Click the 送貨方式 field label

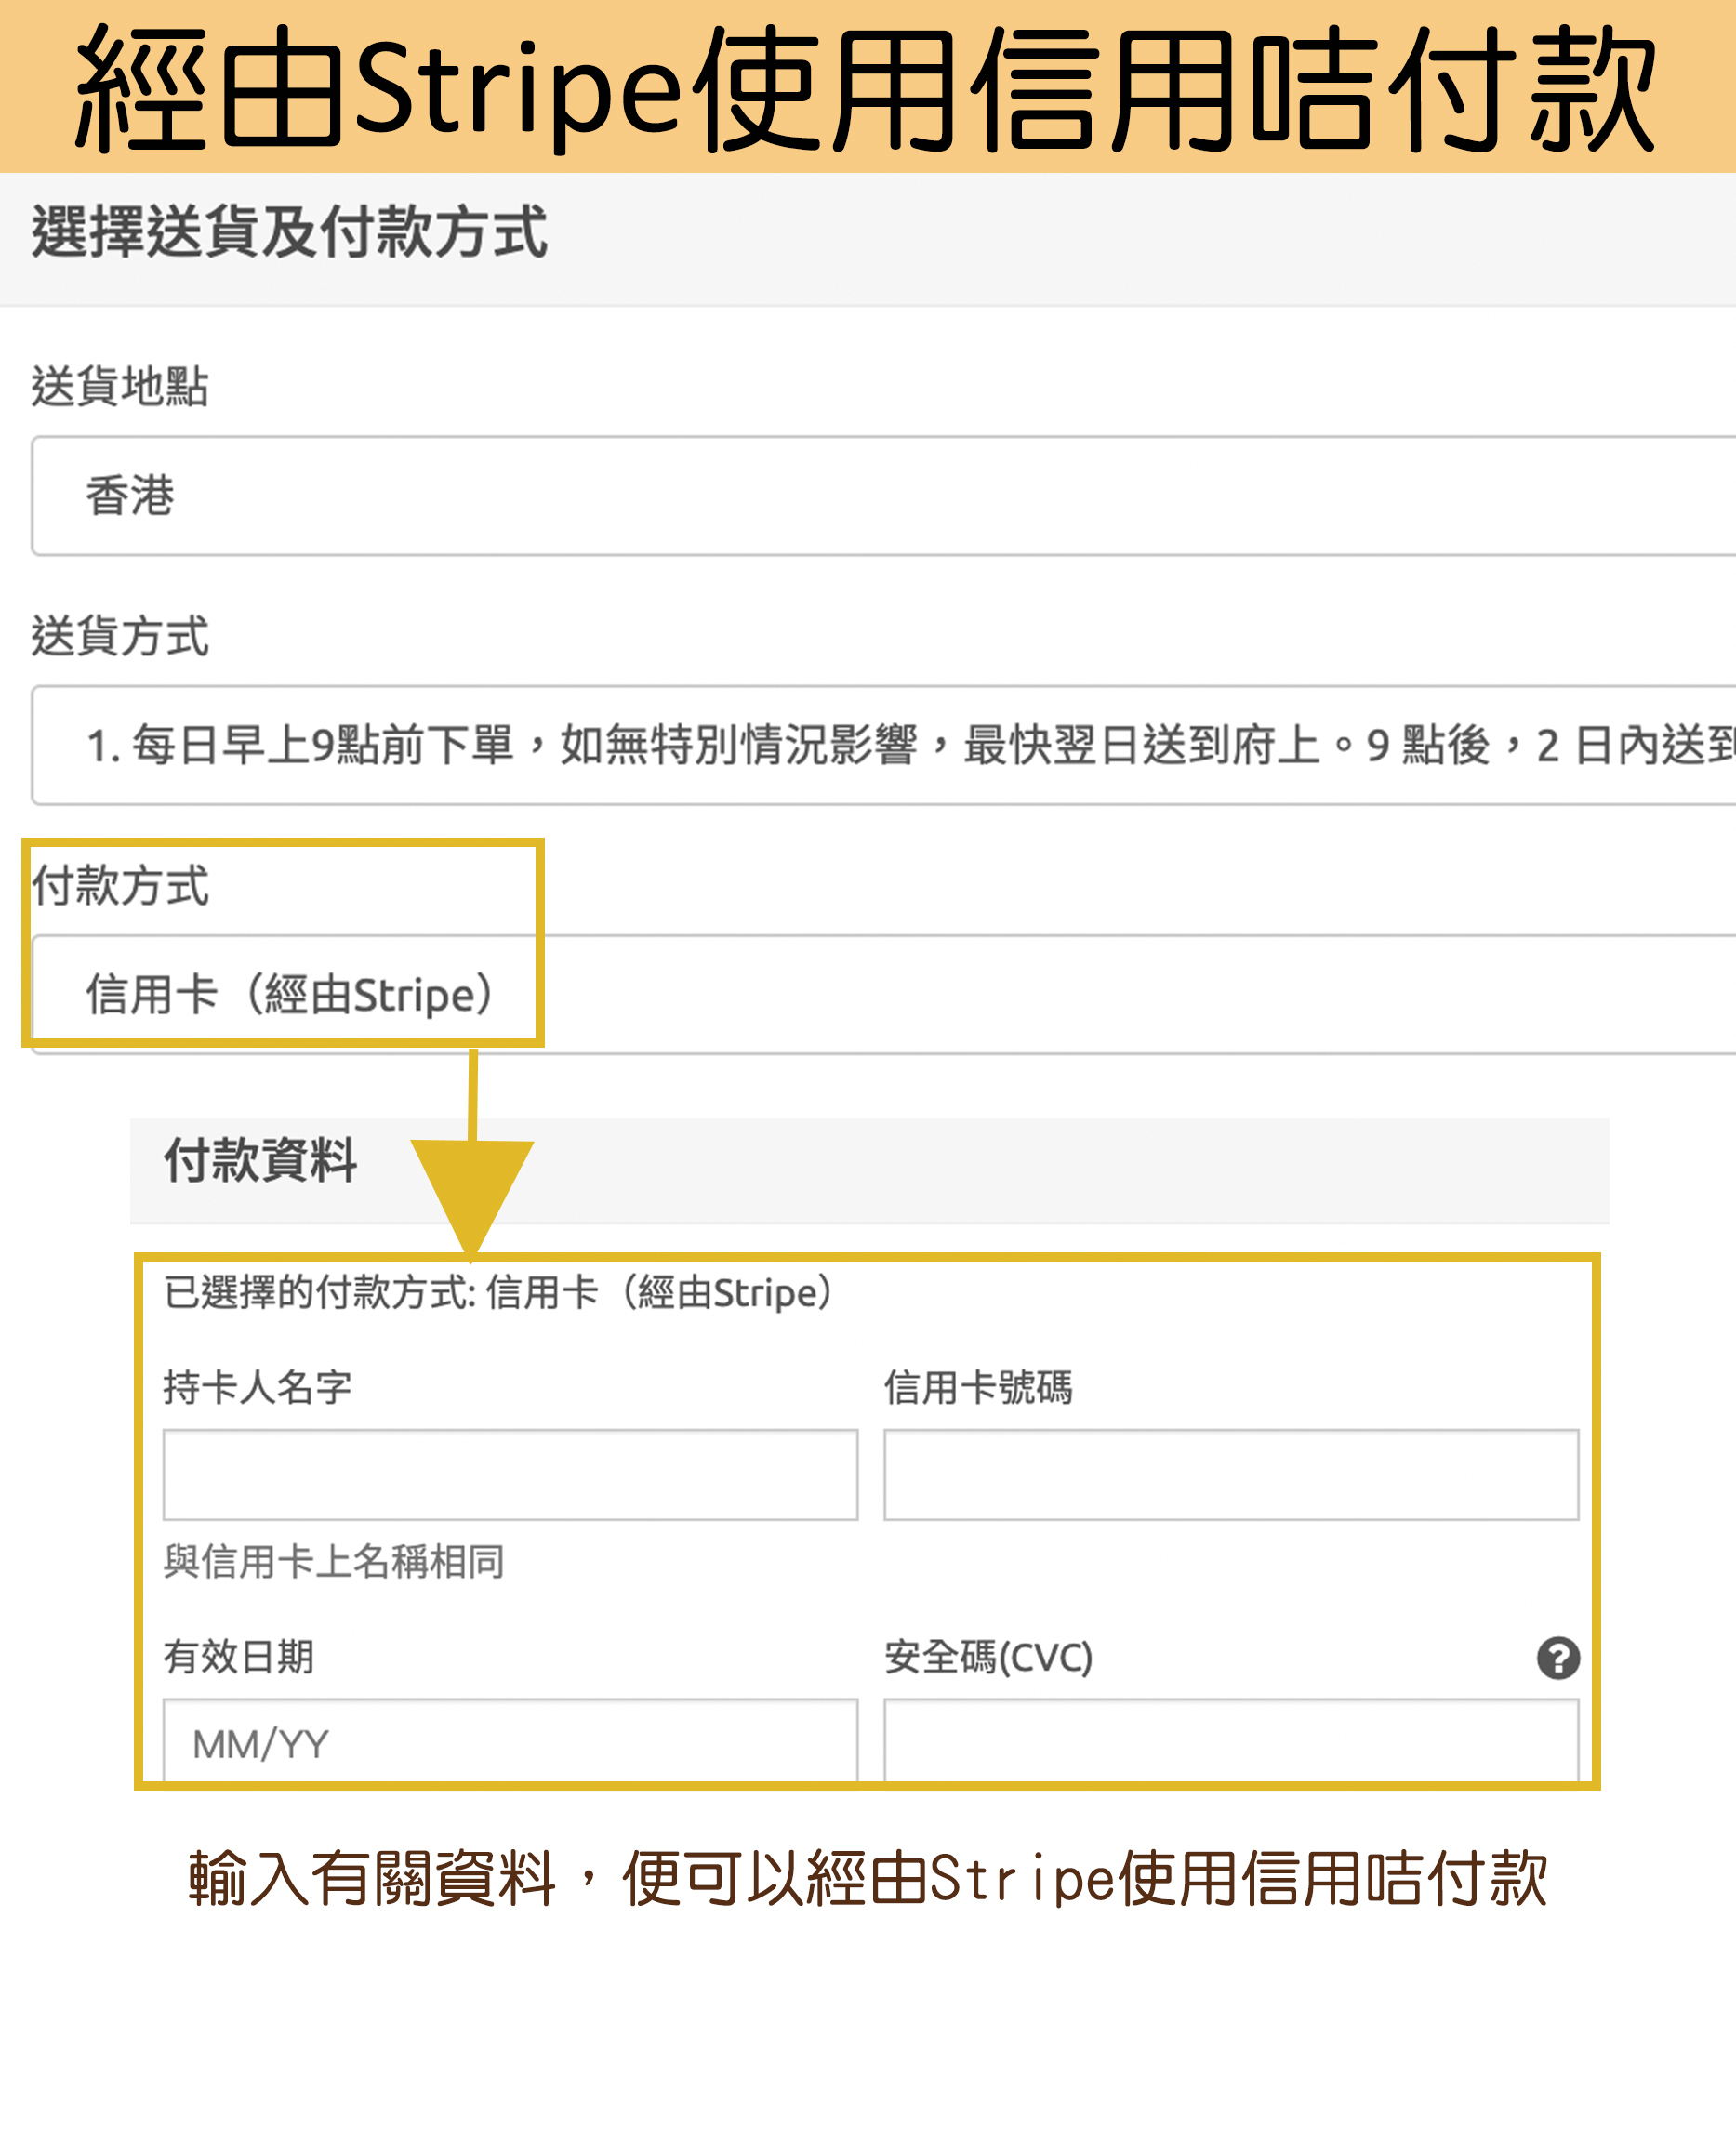[x=120, y=636]
